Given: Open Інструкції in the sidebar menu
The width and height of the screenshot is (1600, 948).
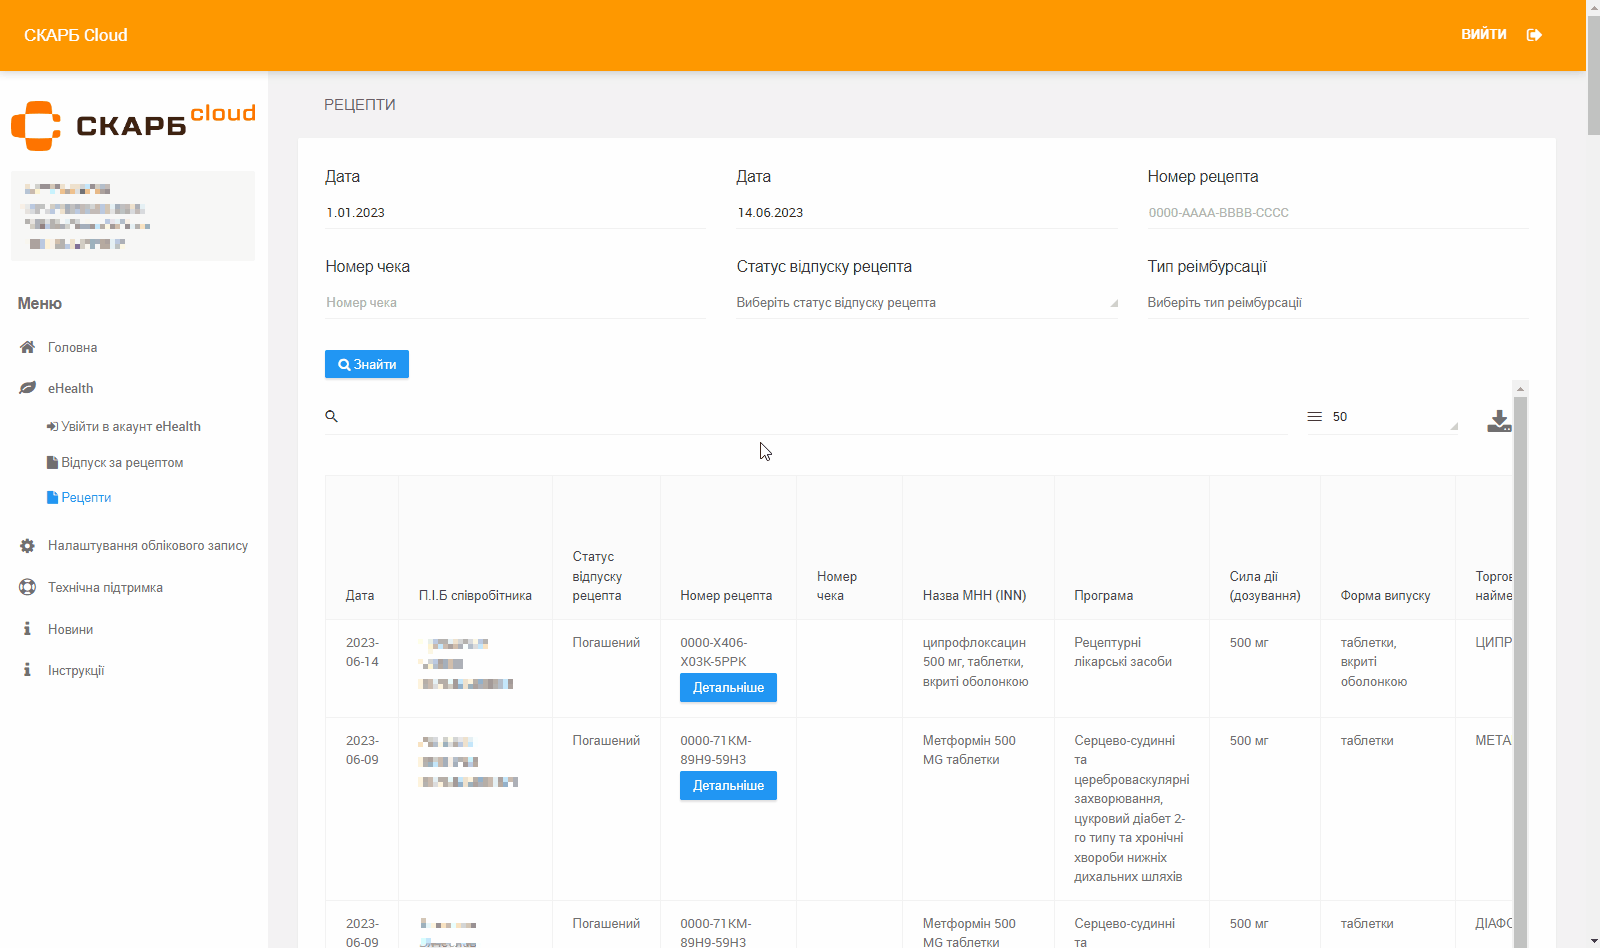Looking at the screenshot, I should (x=76, y=671).
